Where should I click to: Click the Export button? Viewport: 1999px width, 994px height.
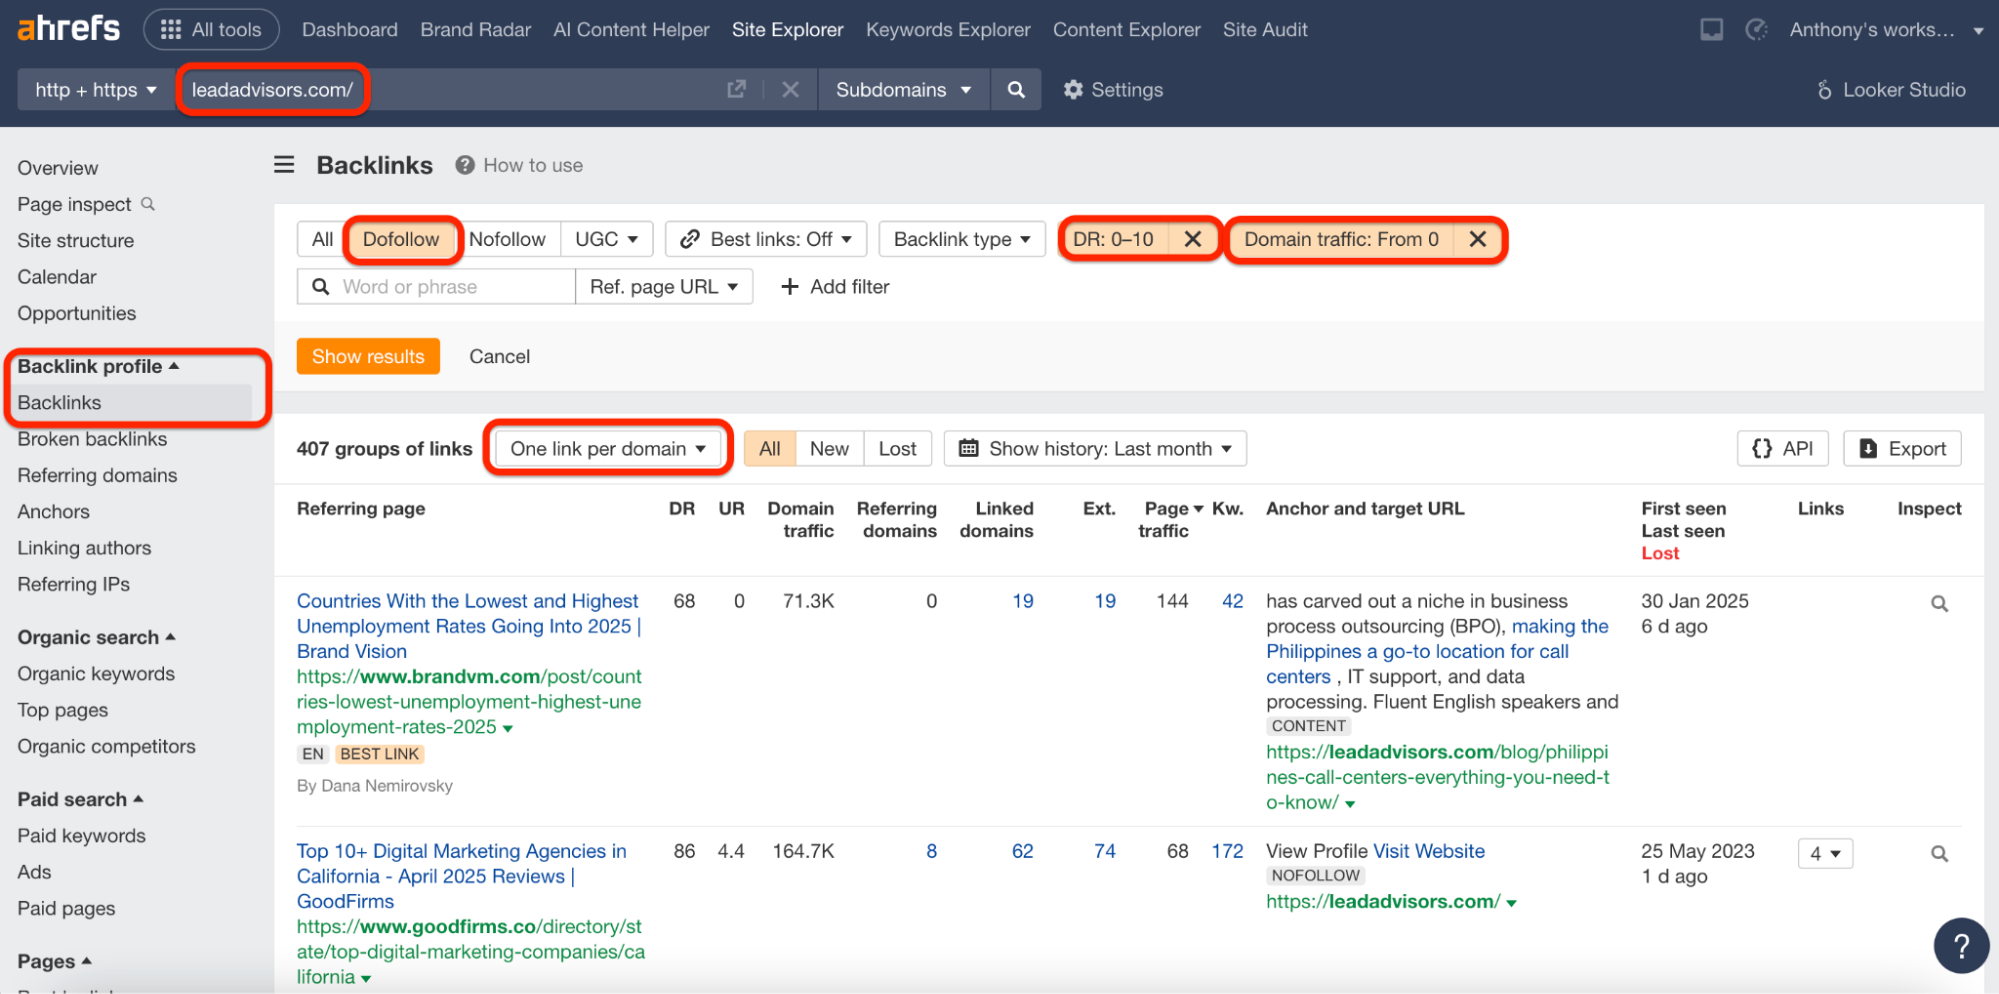coord(1902,449)
